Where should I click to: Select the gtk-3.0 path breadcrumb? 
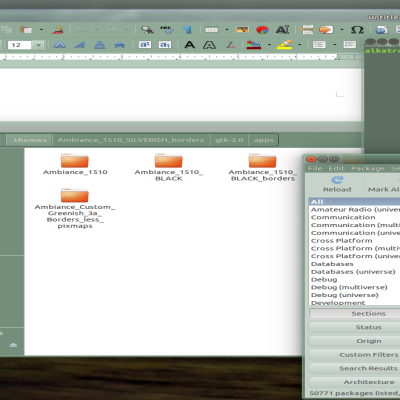coord(229,140)
